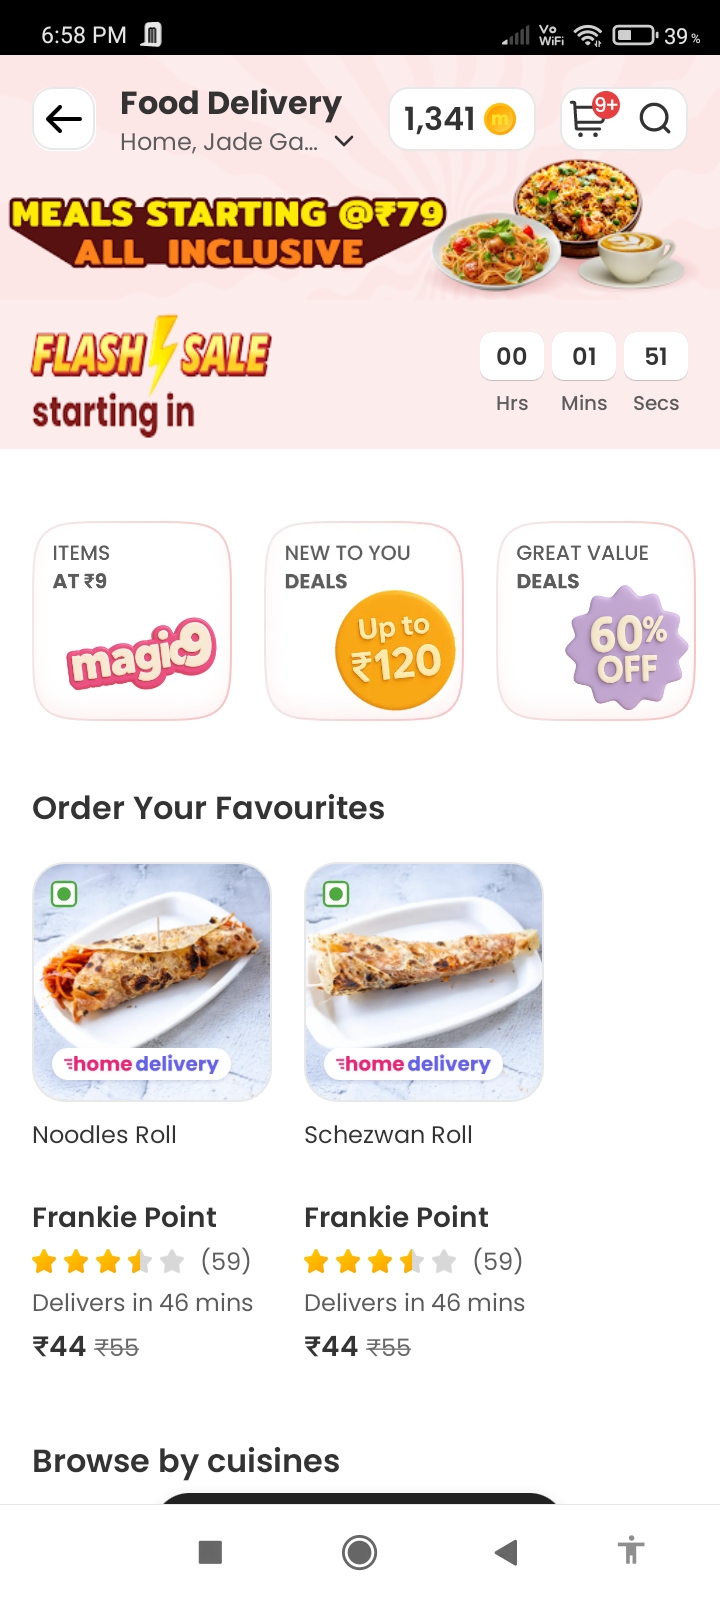Tap the 1,341 coins balance pill
The height and width of the screenshot is (1600, 720).
(461, 119)
